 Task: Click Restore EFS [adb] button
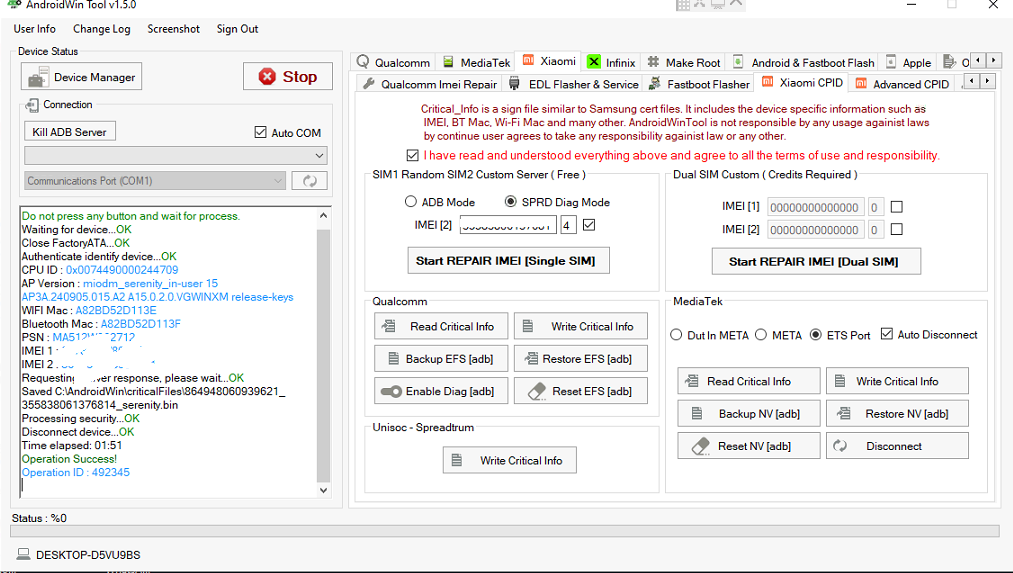[580, 359]
